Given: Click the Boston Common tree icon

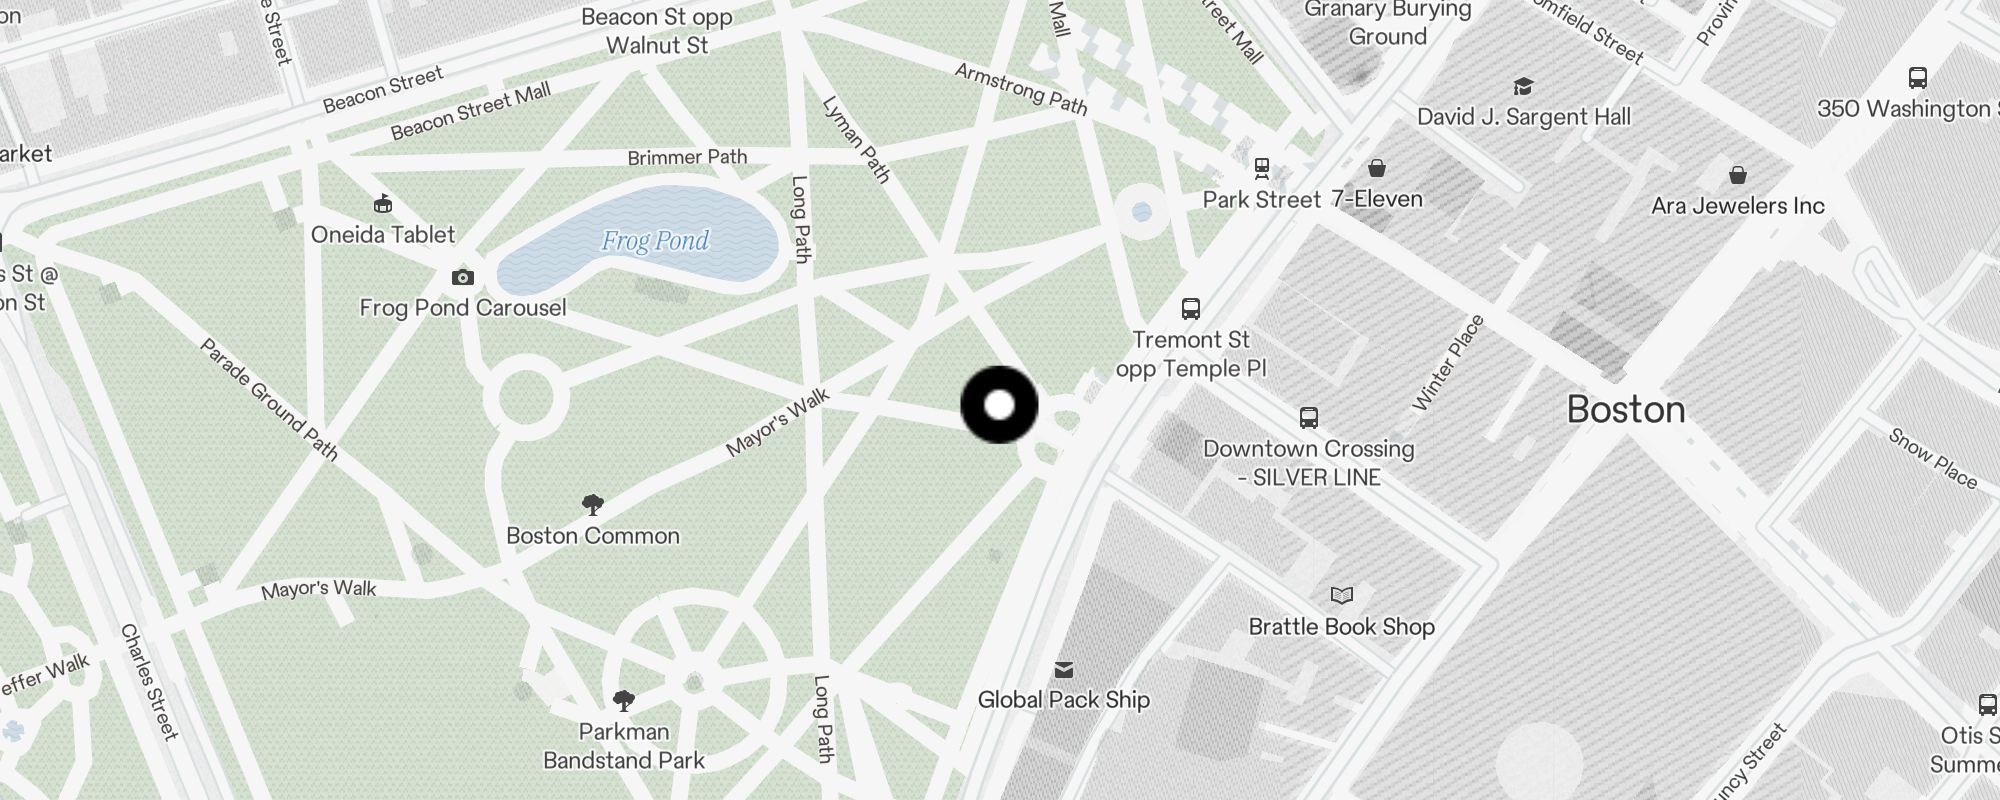Looking at the screenshot, I should pos(593,504).
